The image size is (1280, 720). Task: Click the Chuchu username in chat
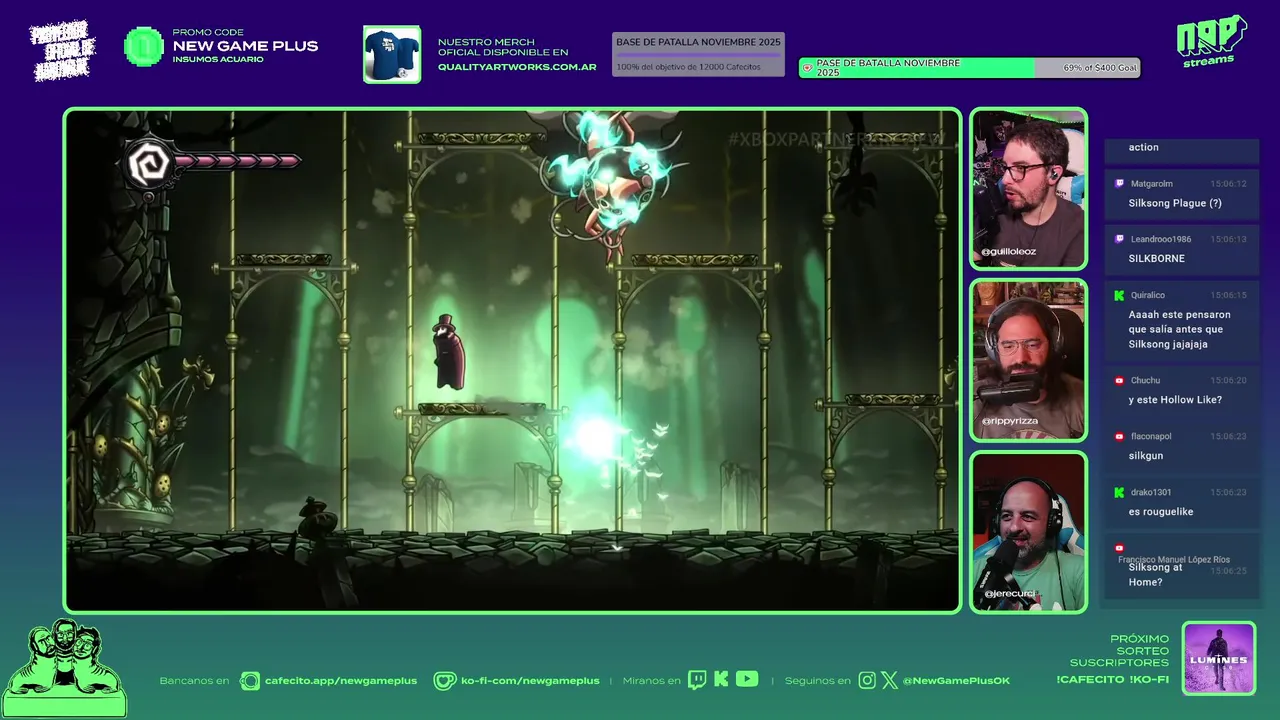click(x=1146, y=380)
